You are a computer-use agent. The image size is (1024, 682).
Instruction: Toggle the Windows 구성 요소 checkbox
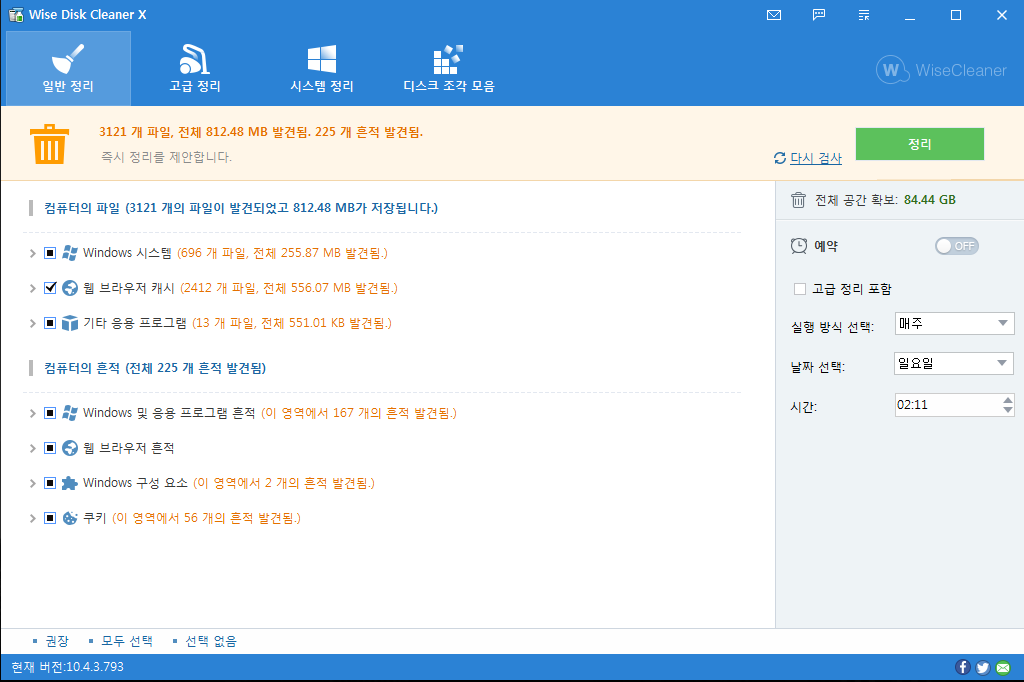tap(50, 483)
